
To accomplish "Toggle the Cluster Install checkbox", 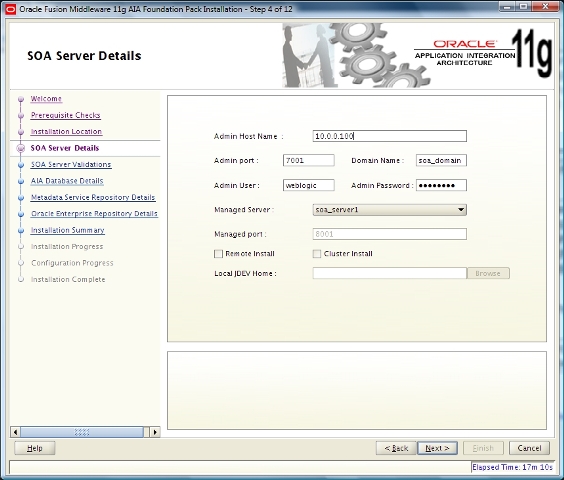I will tap(317, 254).
